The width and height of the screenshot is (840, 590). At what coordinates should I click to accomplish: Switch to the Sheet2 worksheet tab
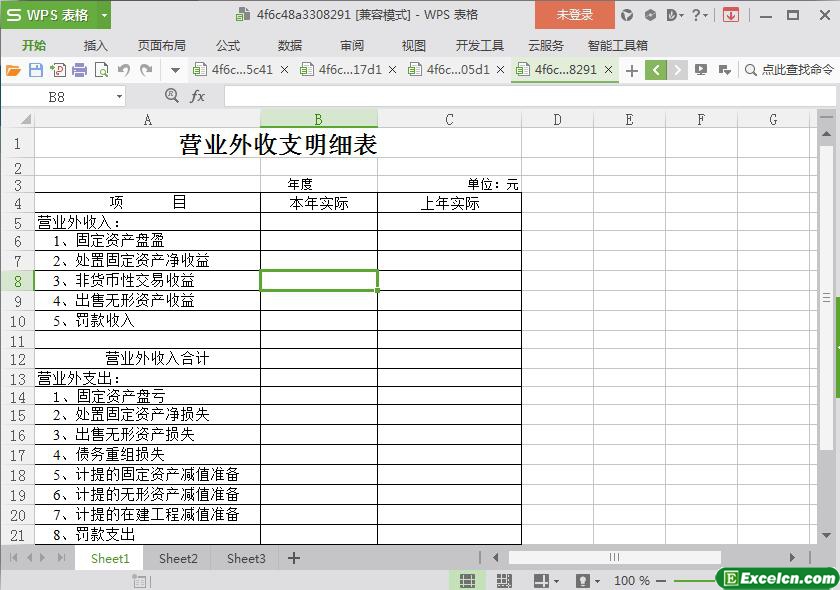[178, 558]
